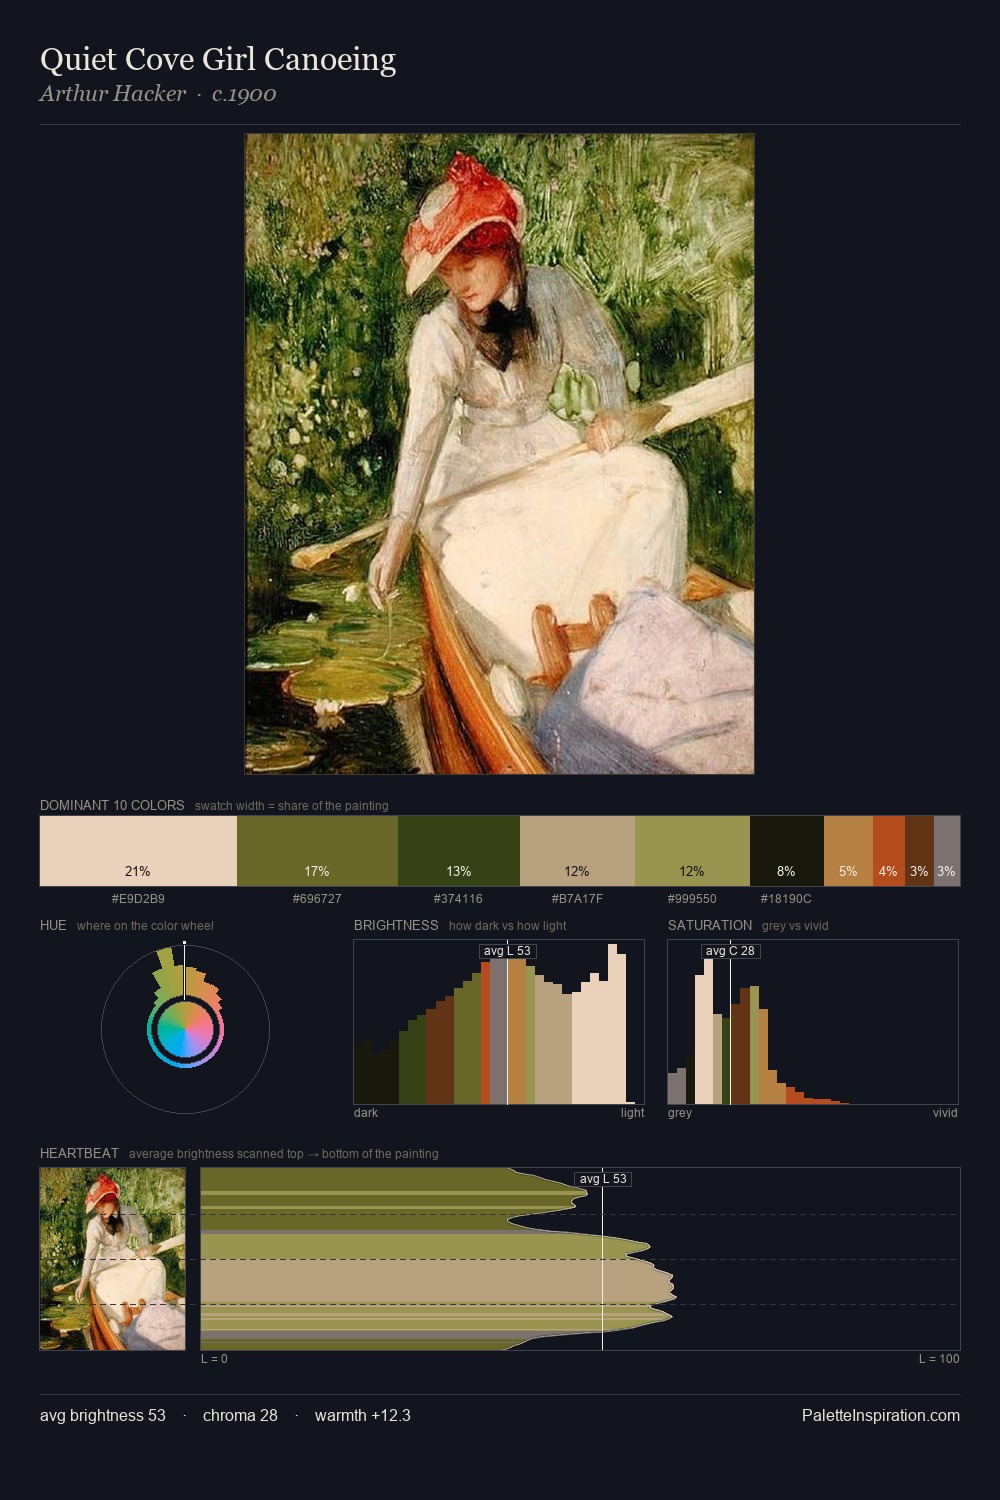The height and width of the screenshot is (1500, 1000).
Task: Click the hex code #18190C label
Action: pos(786,899)
